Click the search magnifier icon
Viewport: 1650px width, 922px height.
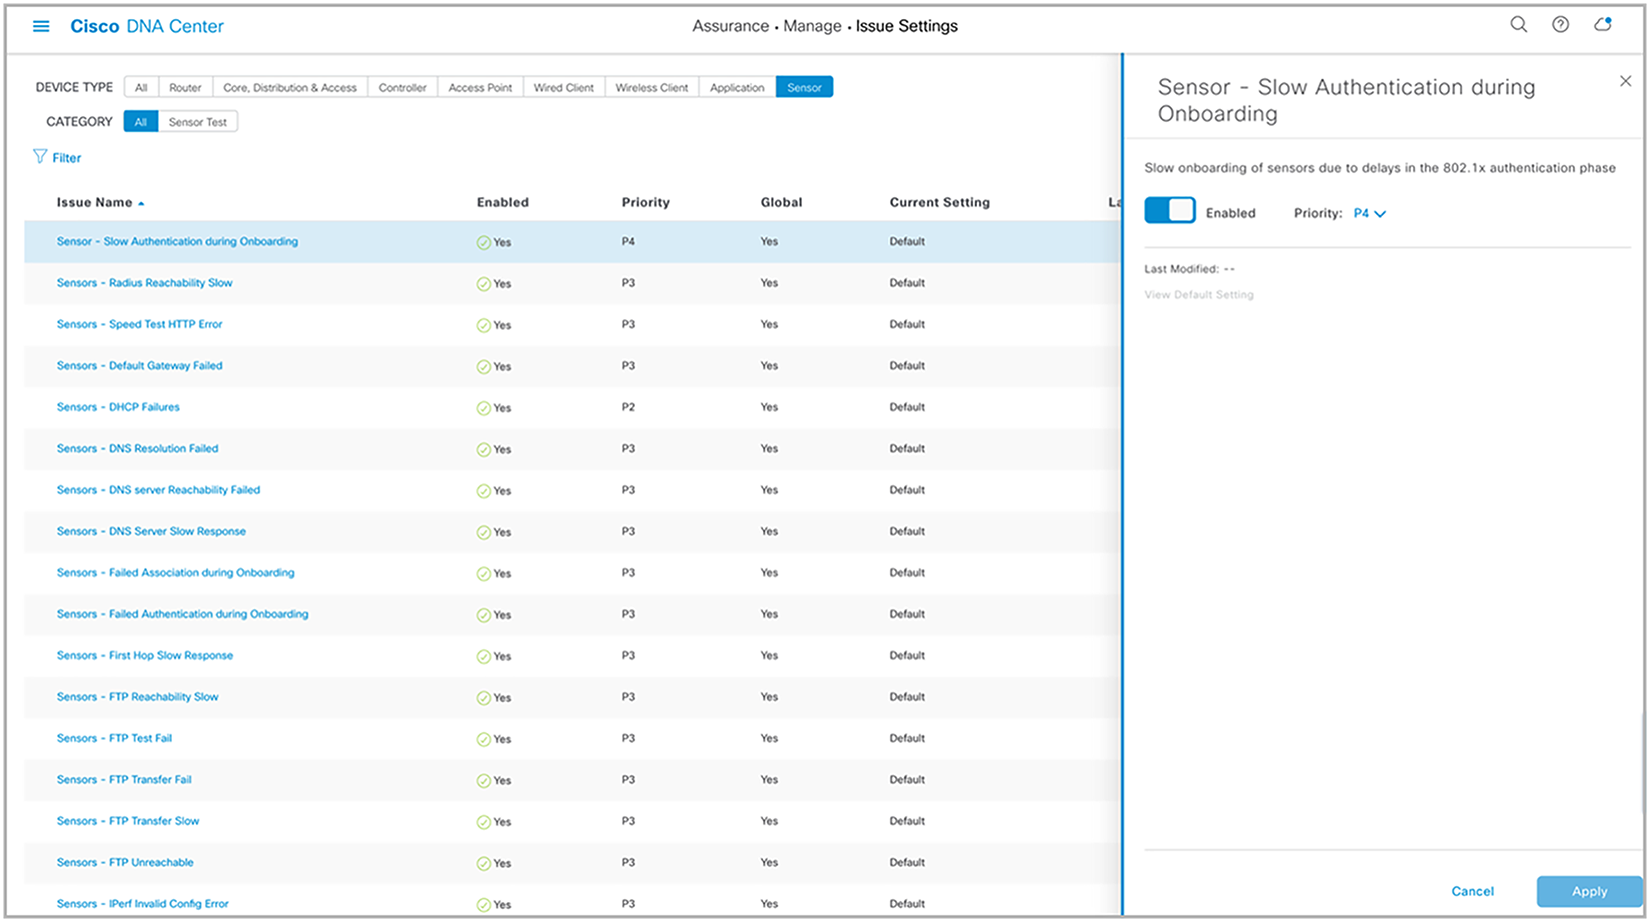[x=1518, y=25]
